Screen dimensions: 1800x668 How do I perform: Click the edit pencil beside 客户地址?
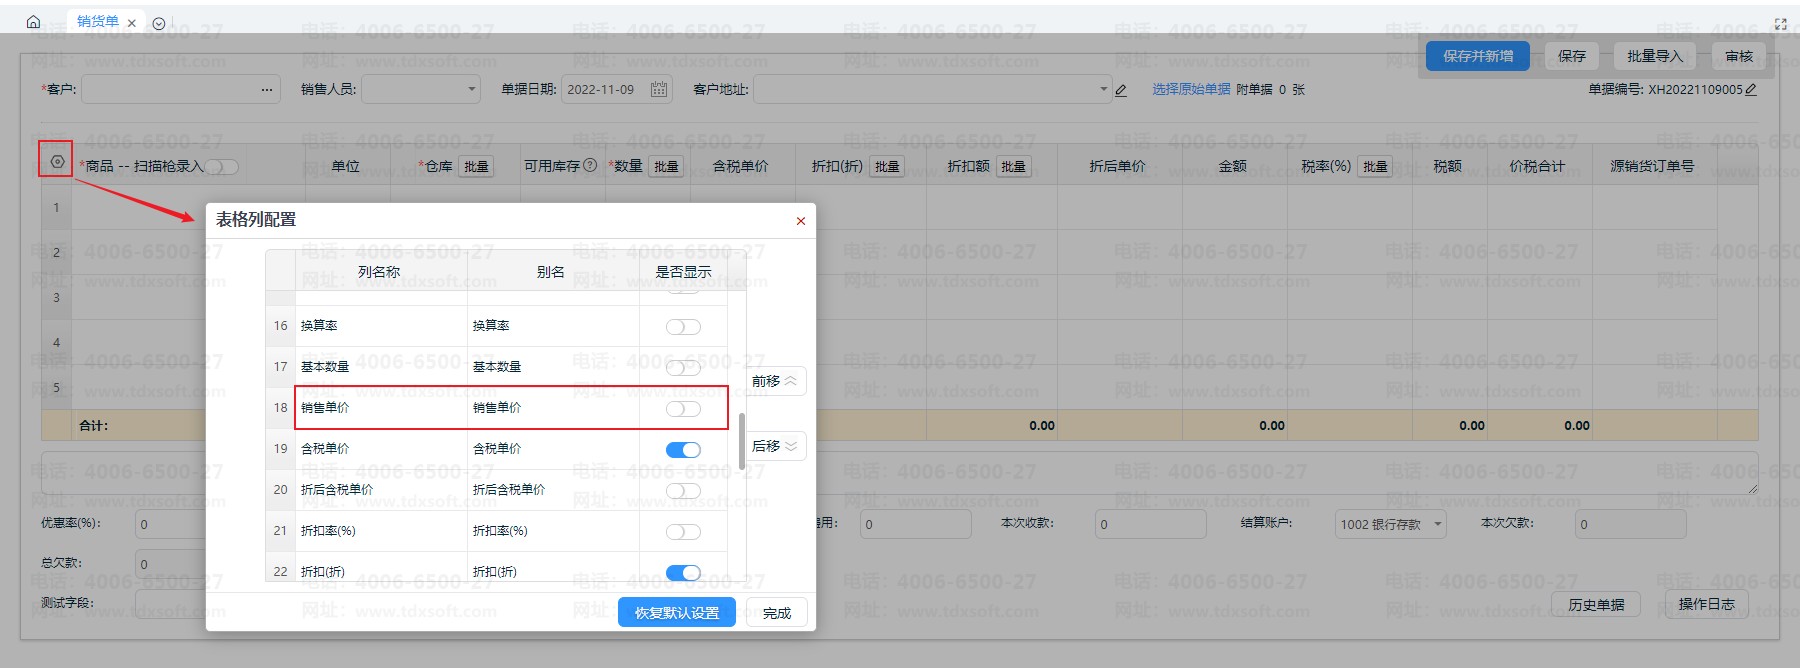tap(1121, 91)
